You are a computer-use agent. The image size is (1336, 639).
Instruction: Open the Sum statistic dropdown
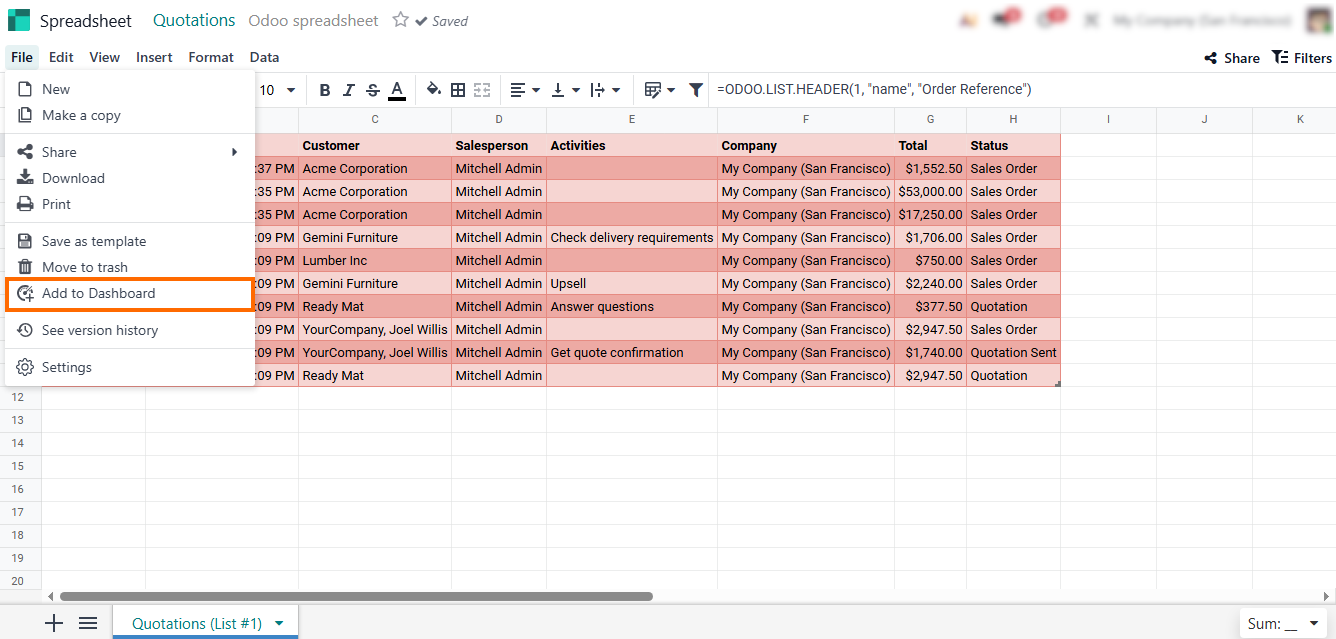click(1285, 624)
